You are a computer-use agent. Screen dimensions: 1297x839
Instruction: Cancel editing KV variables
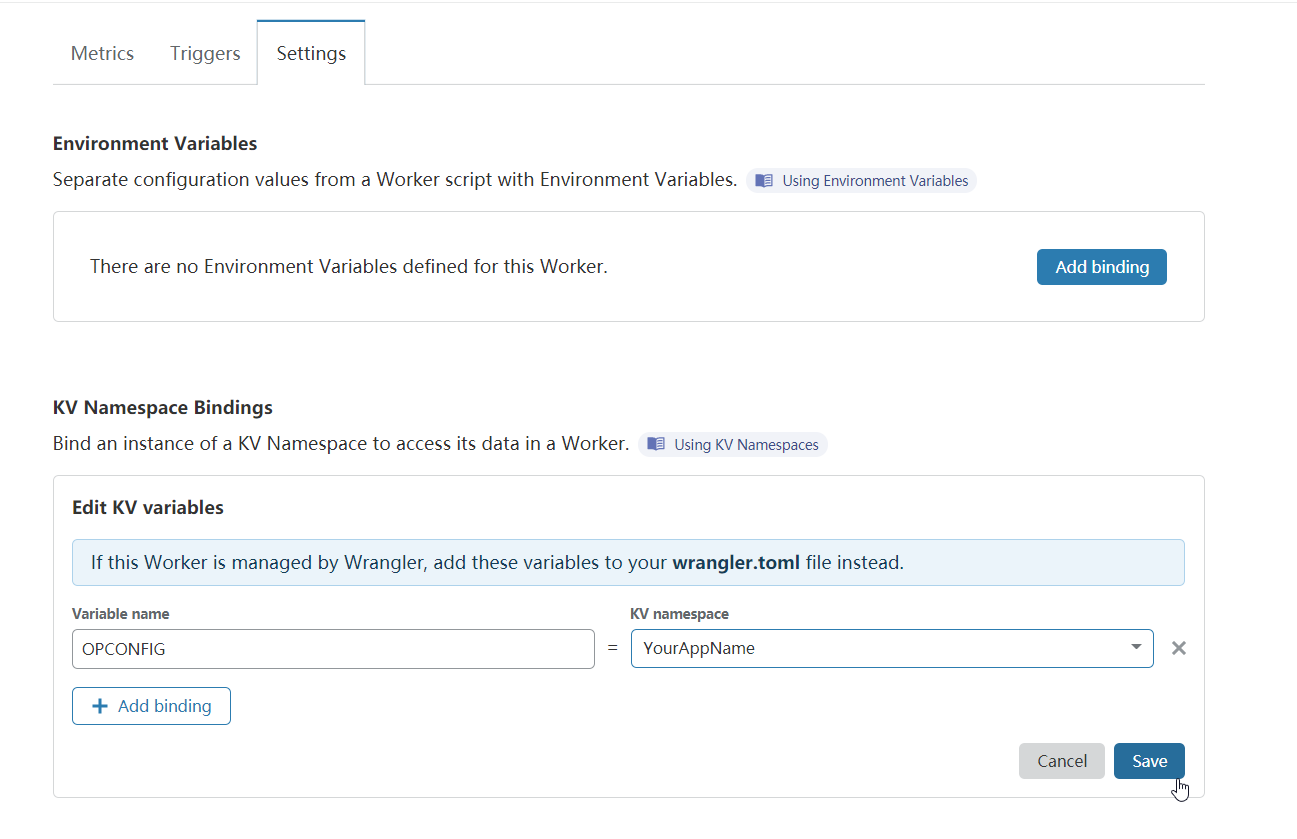1061,761
